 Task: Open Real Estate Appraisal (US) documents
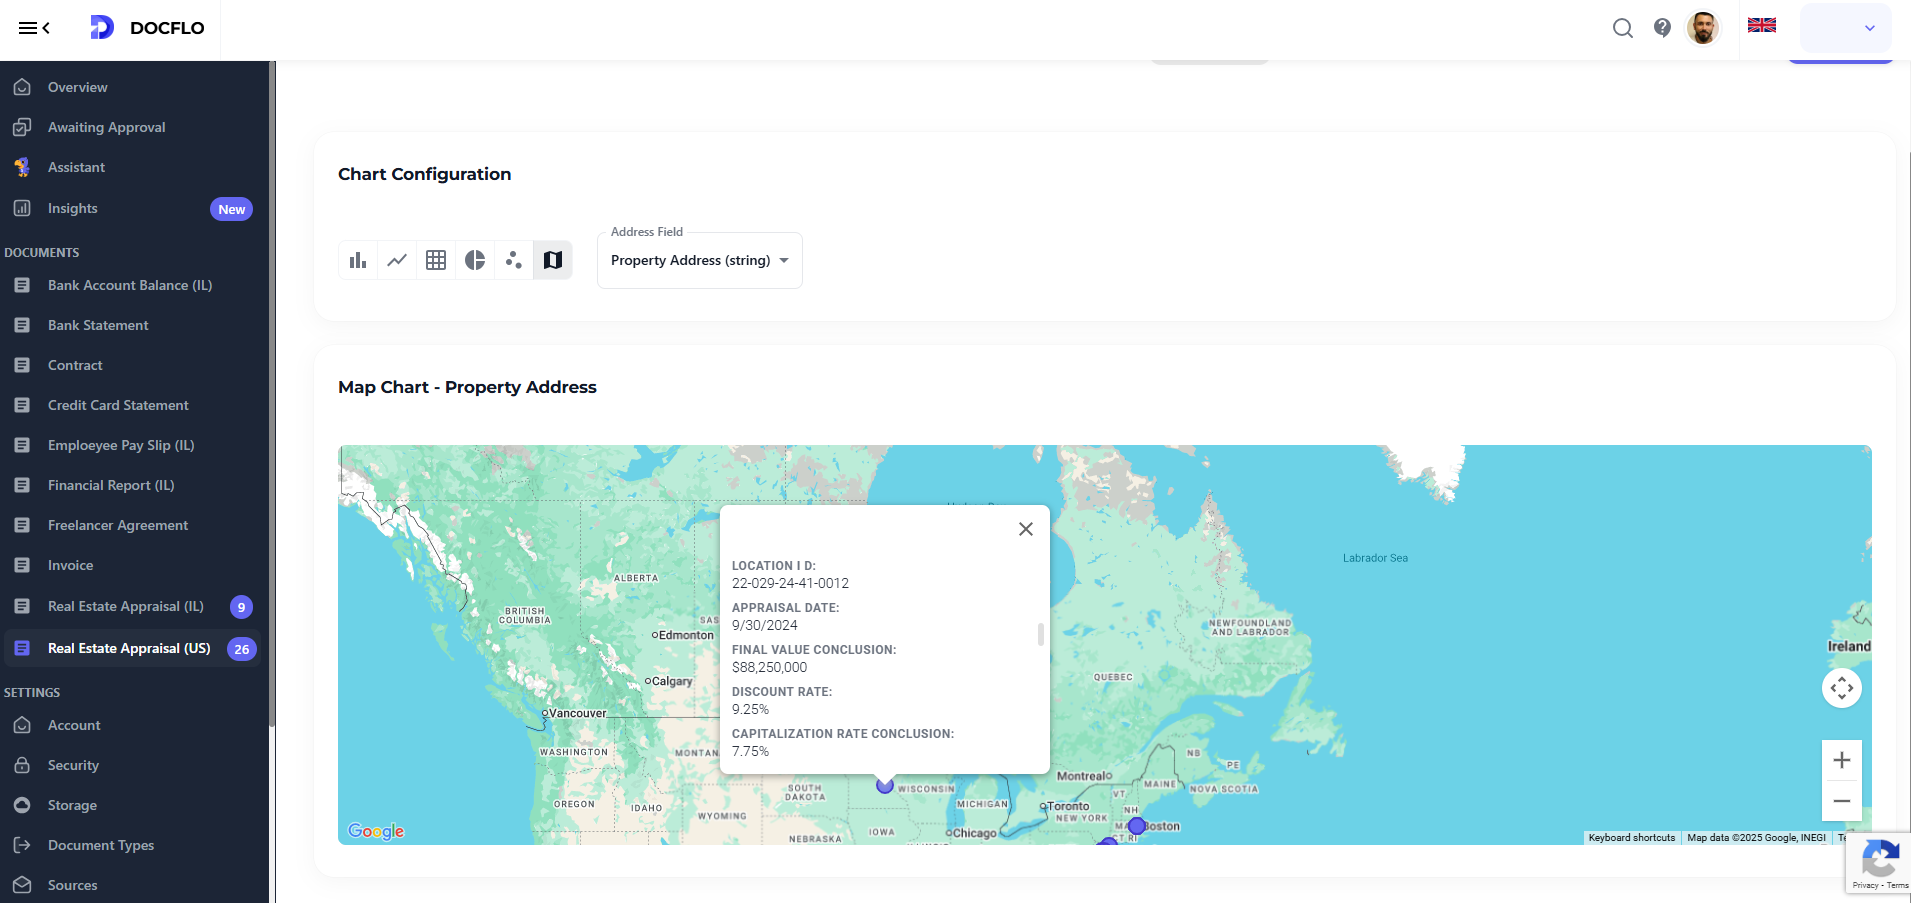tap(129, 648)
